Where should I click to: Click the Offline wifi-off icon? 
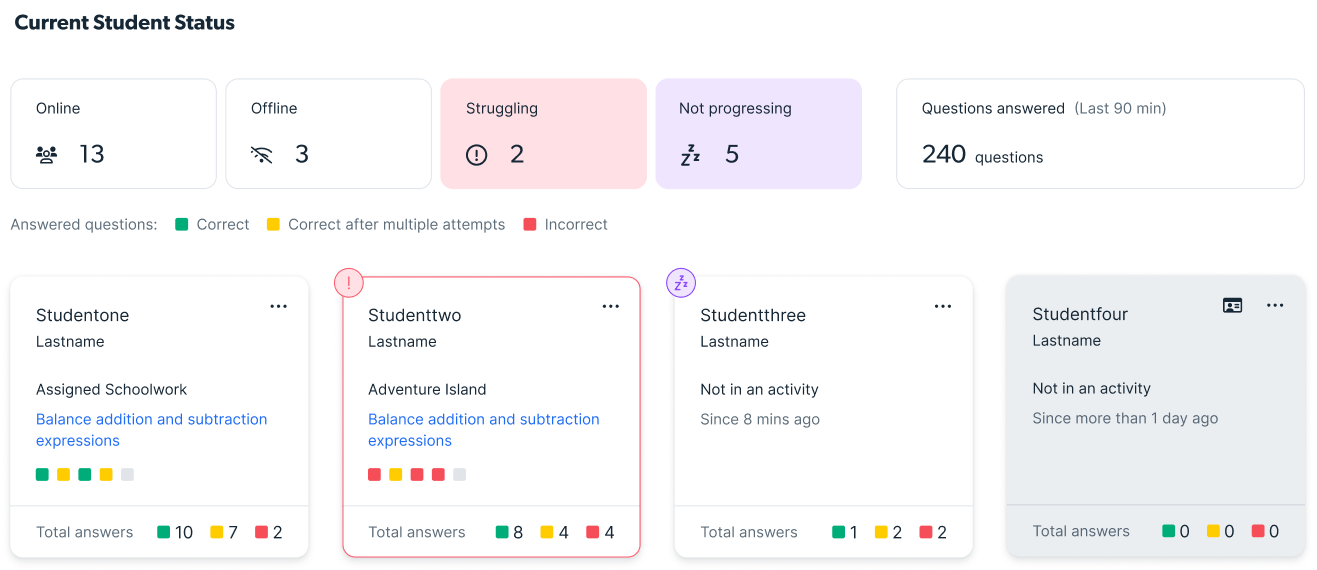[261, 155]
